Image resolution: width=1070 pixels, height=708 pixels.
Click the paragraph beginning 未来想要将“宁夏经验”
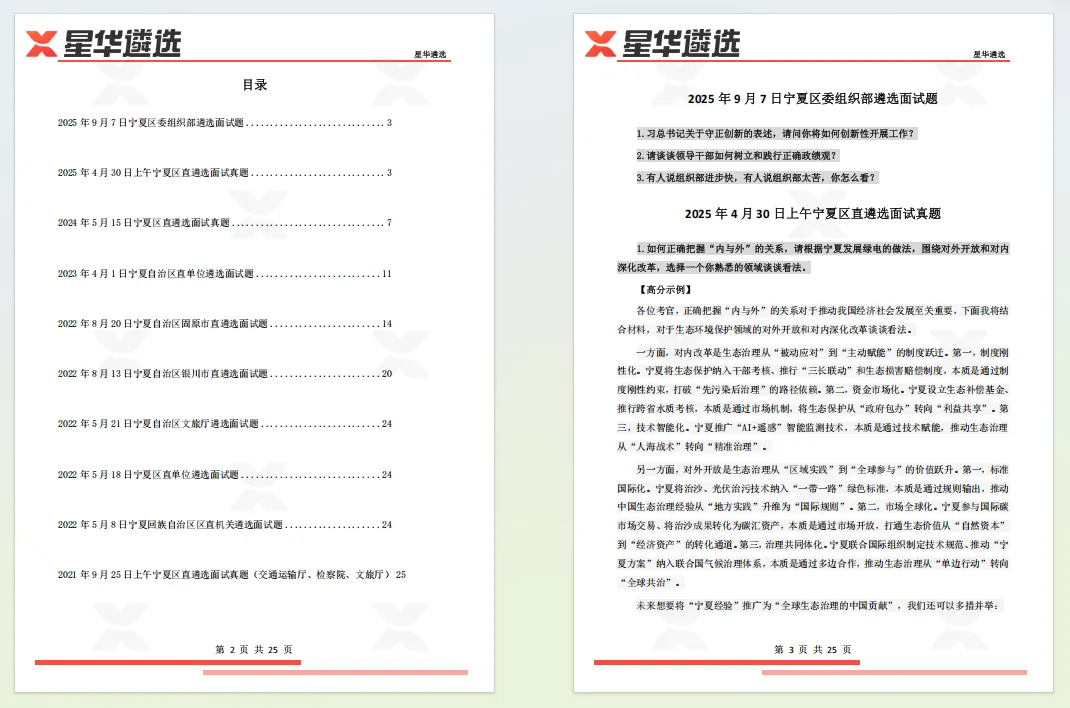[820, 606]
